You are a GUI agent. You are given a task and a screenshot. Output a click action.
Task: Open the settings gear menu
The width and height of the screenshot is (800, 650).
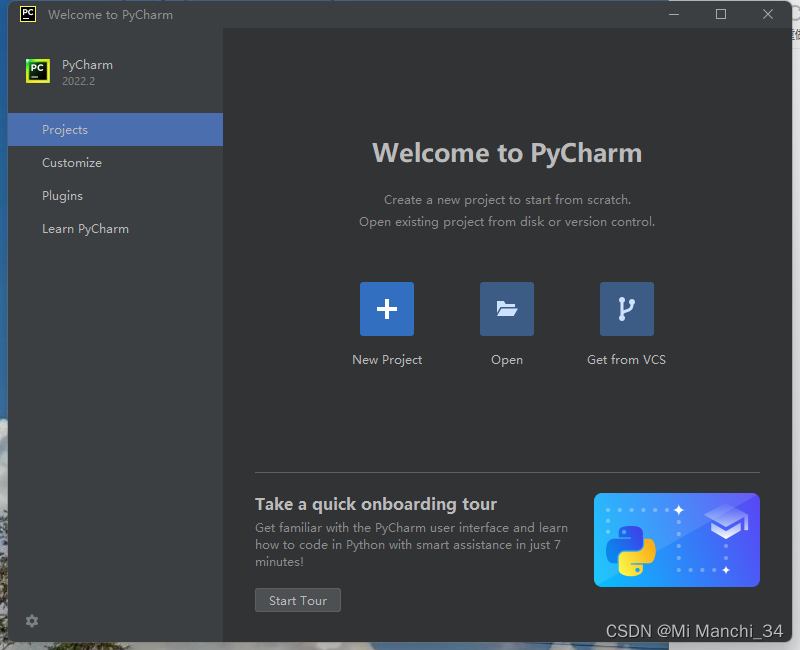[32, 621]
